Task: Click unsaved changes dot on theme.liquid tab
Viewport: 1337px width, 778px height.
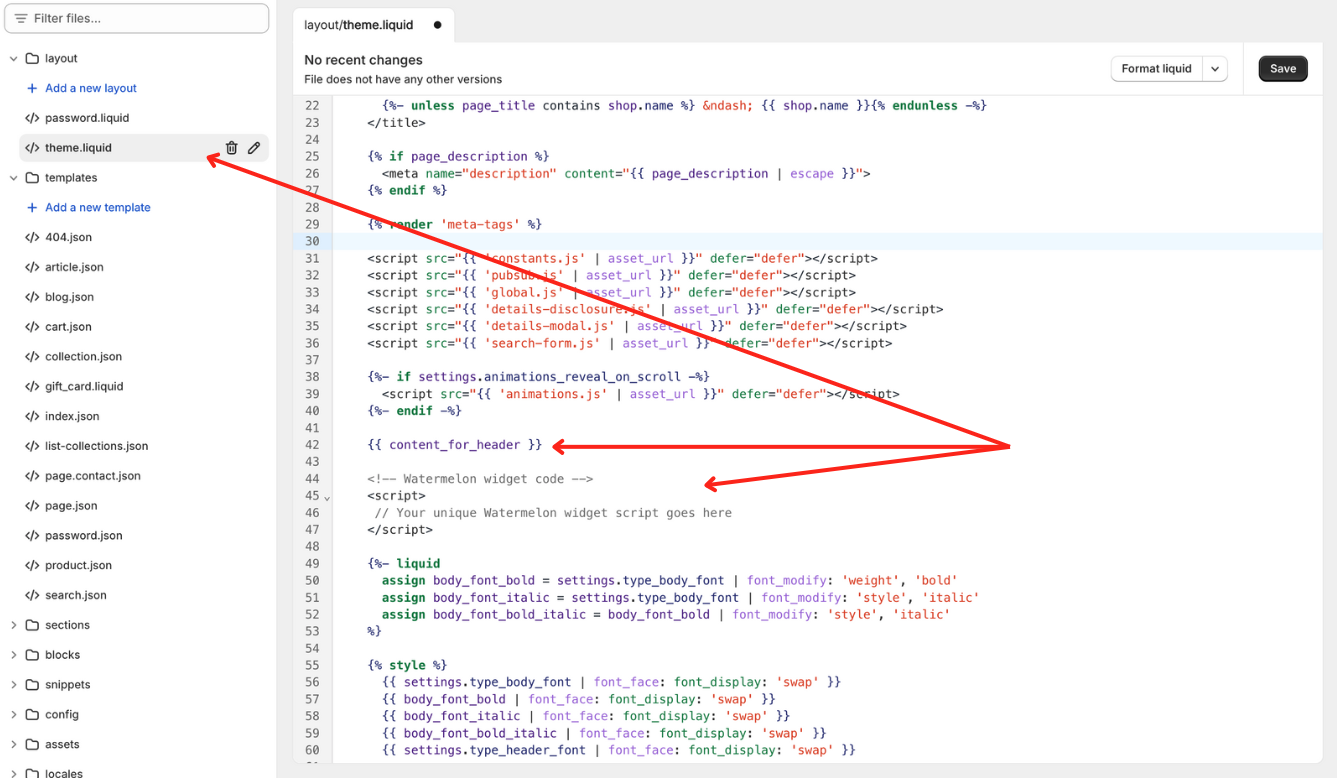Action: point(437,25)
